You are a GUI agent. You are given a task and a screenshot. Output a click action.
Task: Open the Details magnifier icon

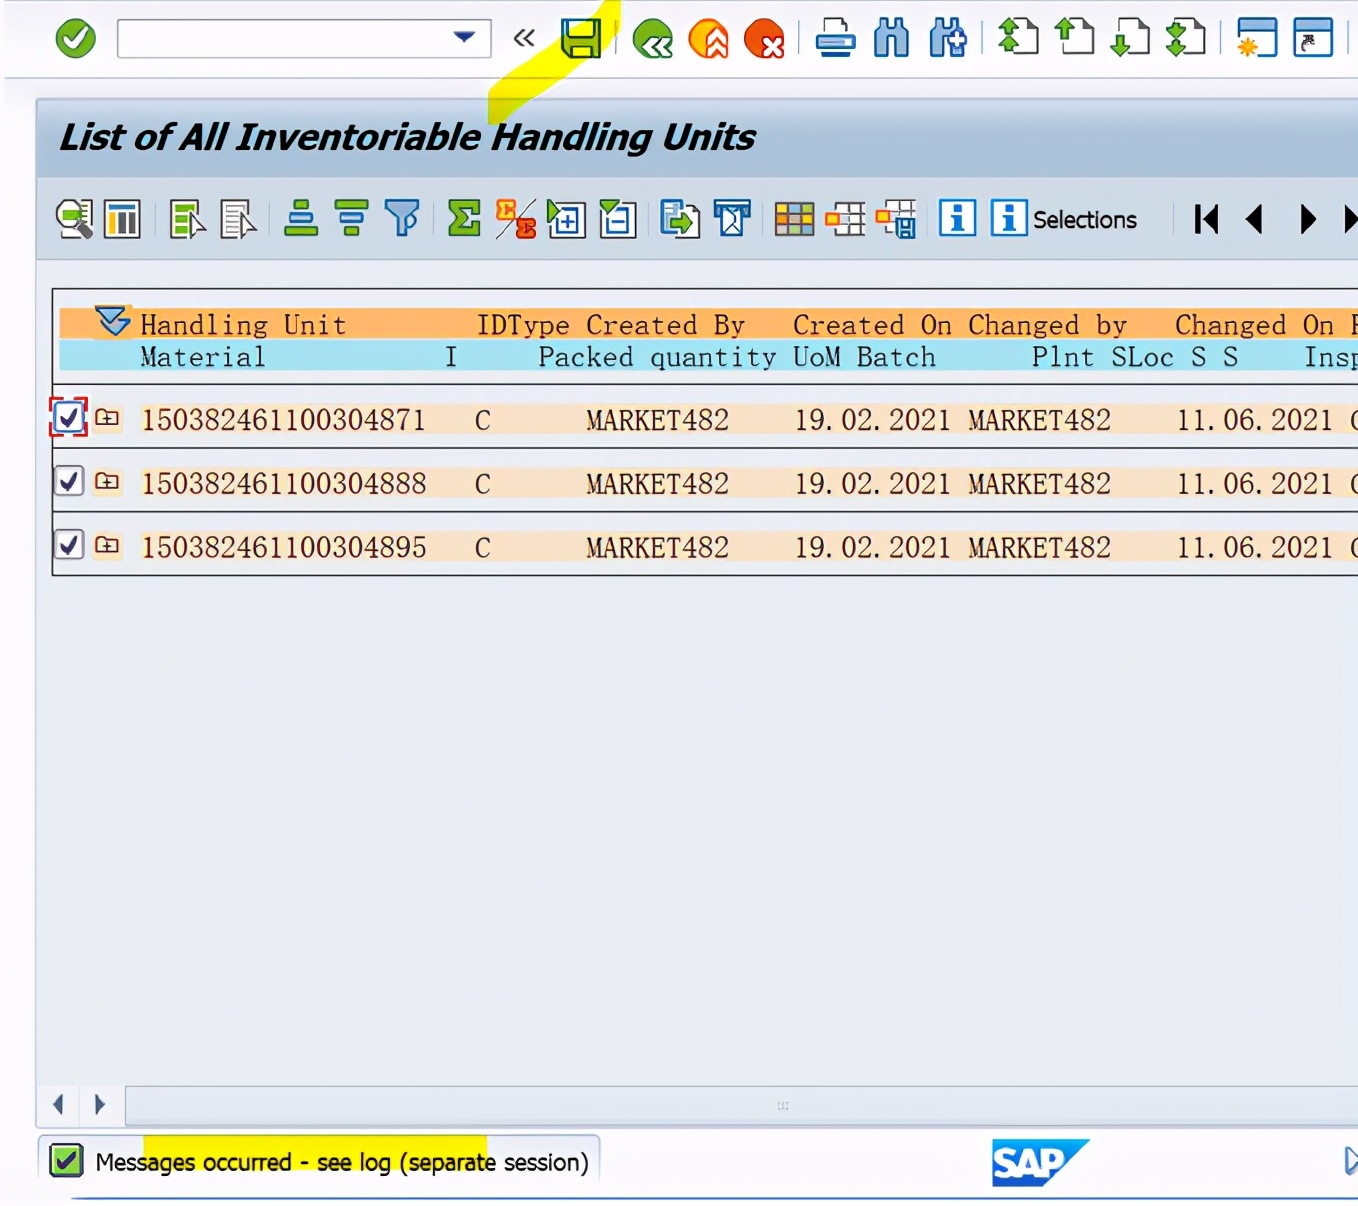tap(74, 219)
